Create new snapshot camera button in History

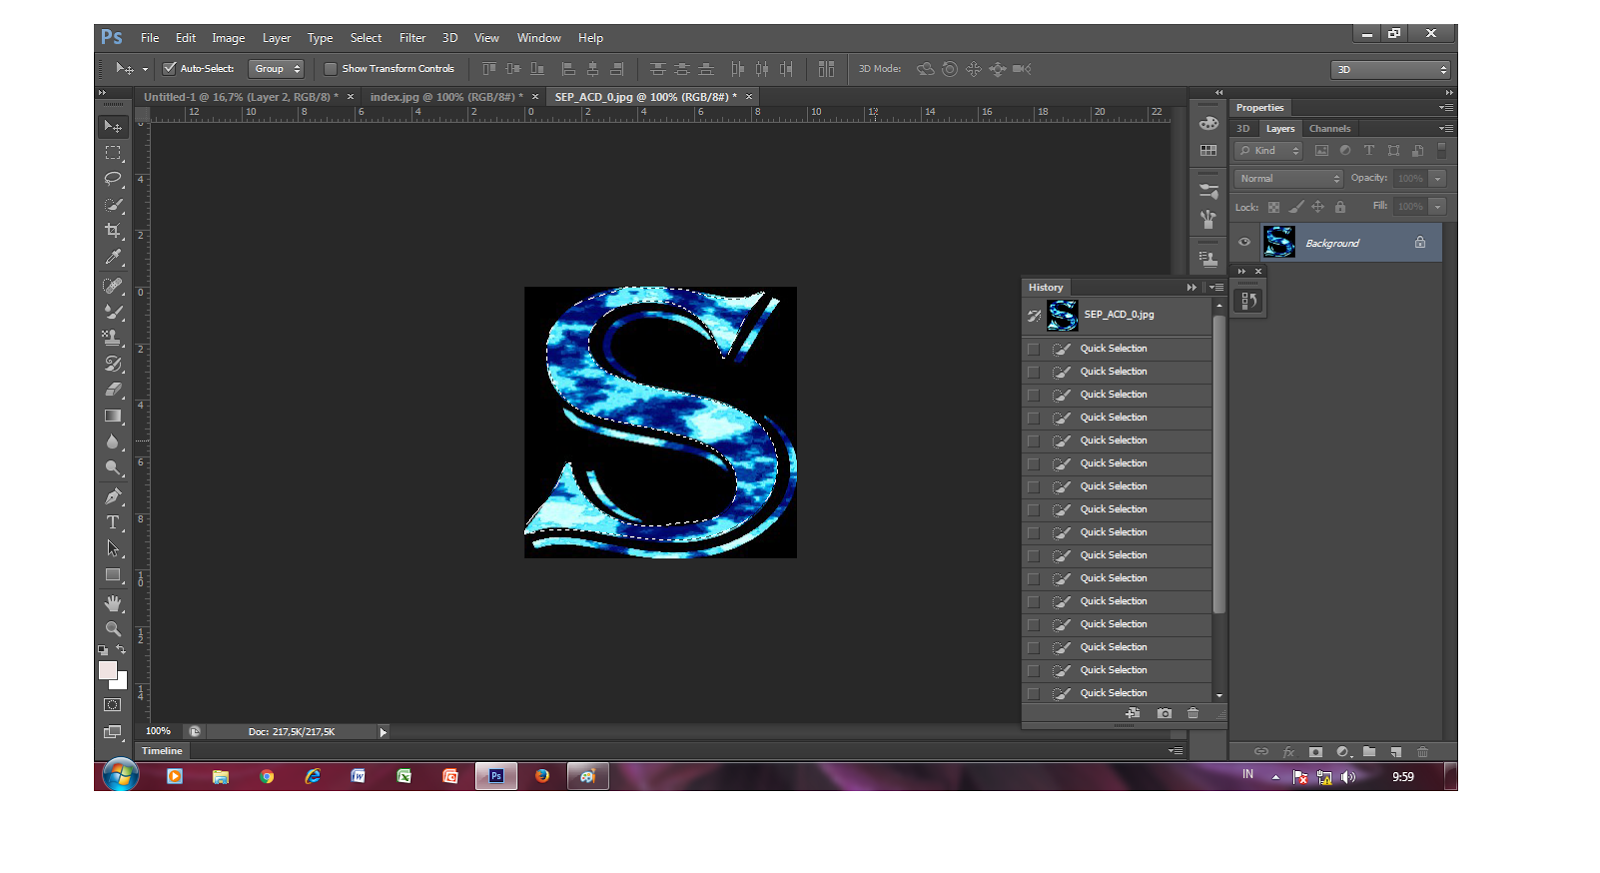(x=1164, y=713)
